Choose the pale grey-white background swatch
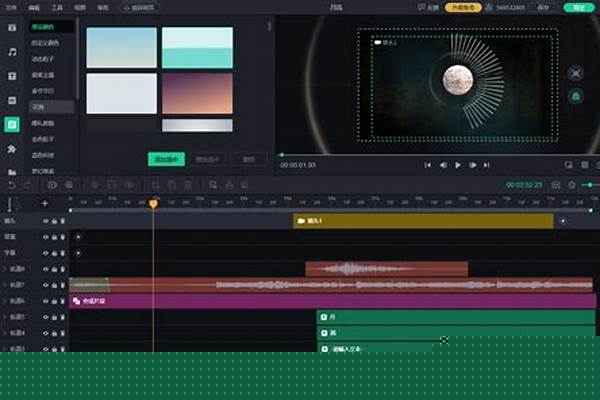This screenshot has height=400, width=600. [122, 93]
